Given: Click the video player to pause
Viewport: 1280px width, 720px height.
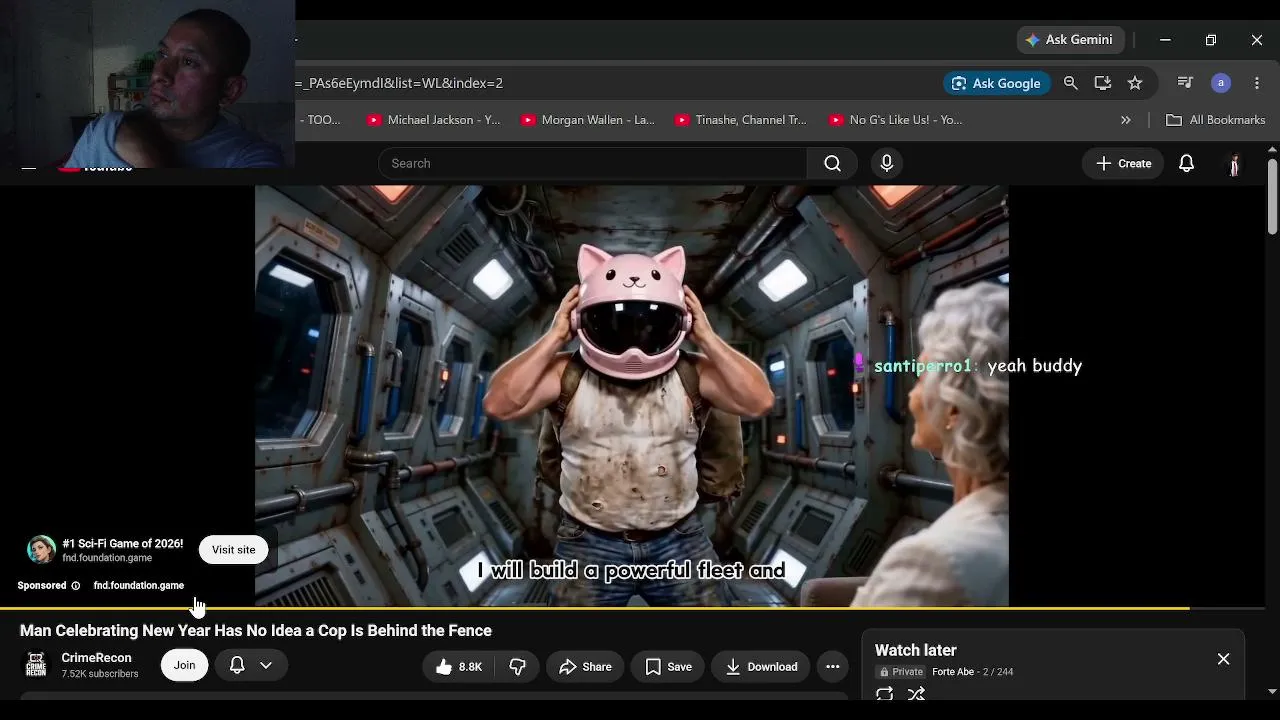Looking at the screenshot, I should point(632,396).
